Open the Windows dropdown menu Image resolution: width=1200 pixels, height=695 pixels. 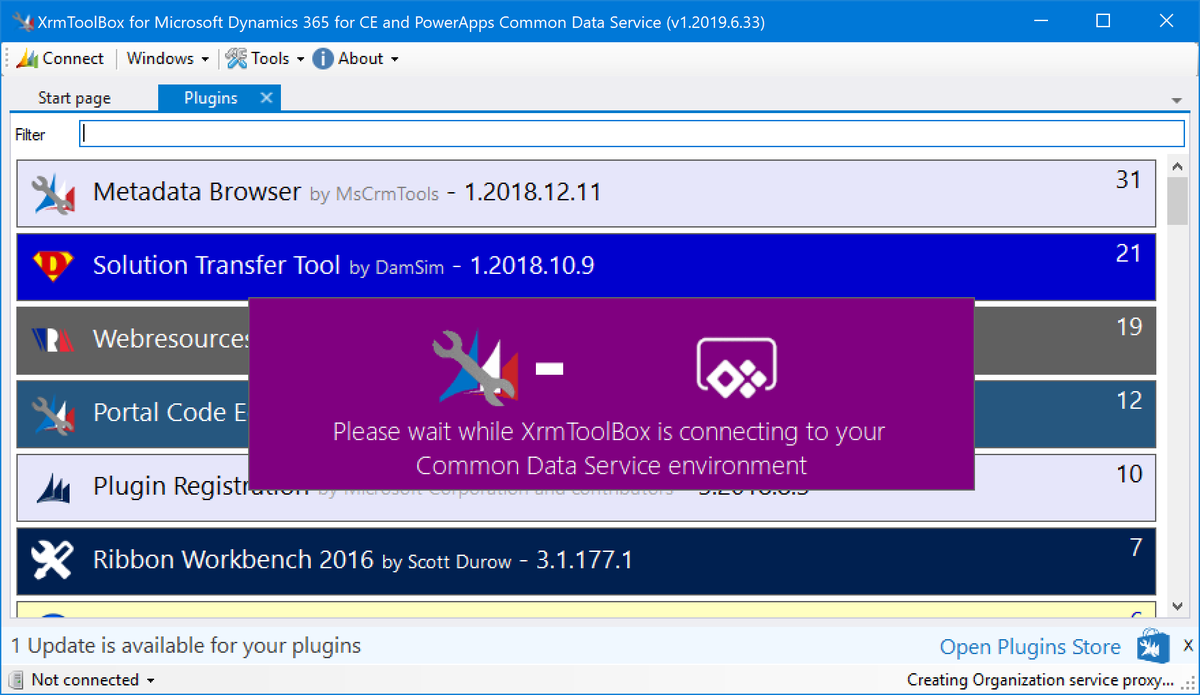click(x=167, y=58)
